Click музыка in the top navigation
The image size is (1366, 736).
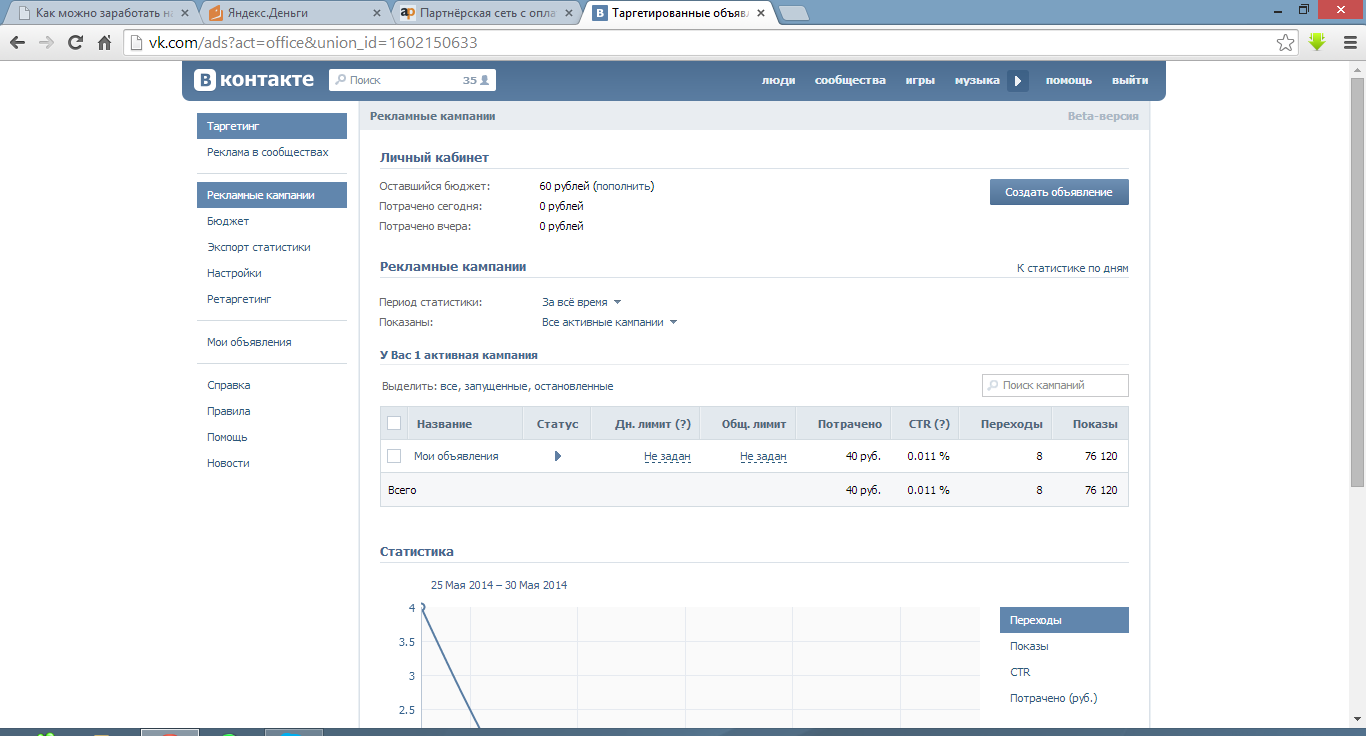click(x=977, y=81)
